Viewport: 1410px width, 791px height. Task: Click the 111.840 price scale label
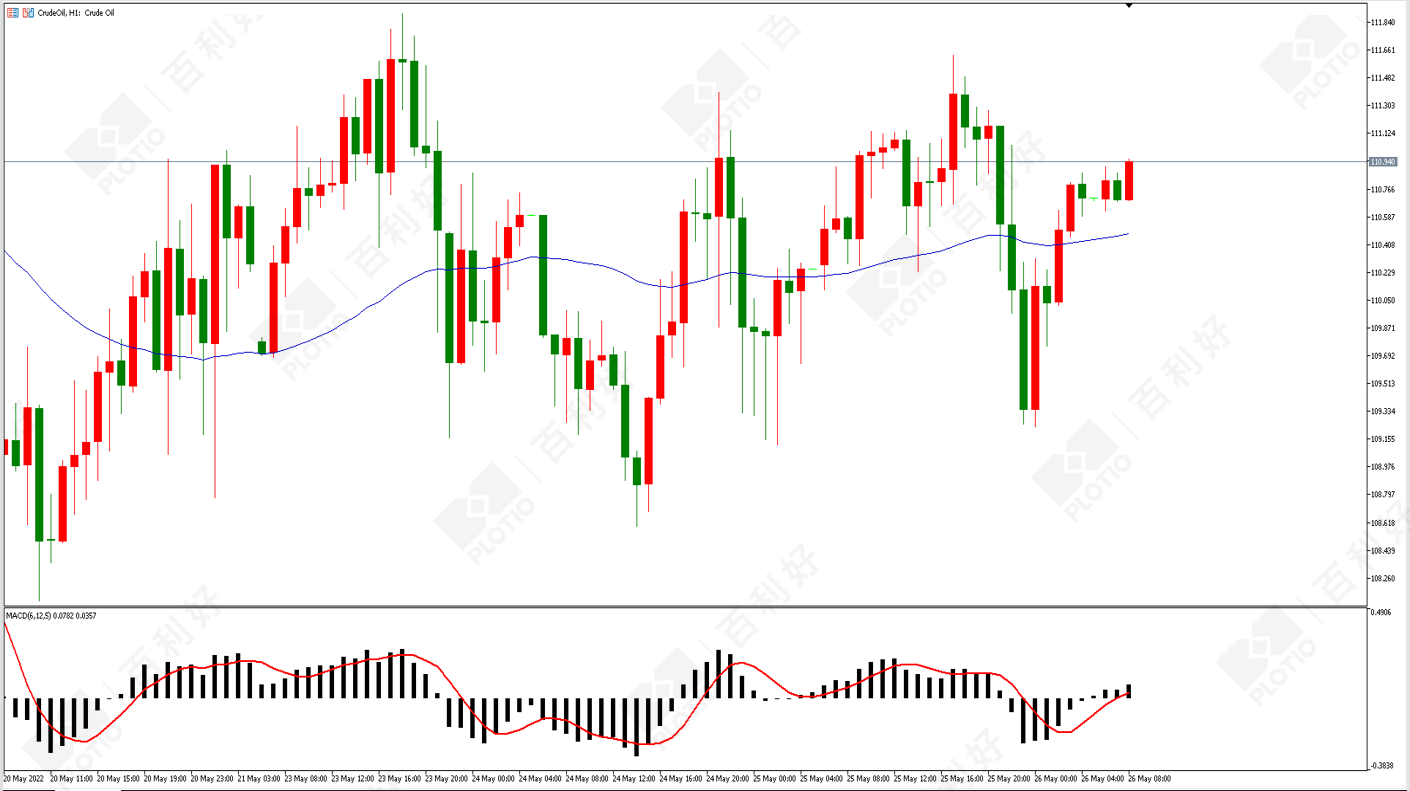(x=1383, y=23)
